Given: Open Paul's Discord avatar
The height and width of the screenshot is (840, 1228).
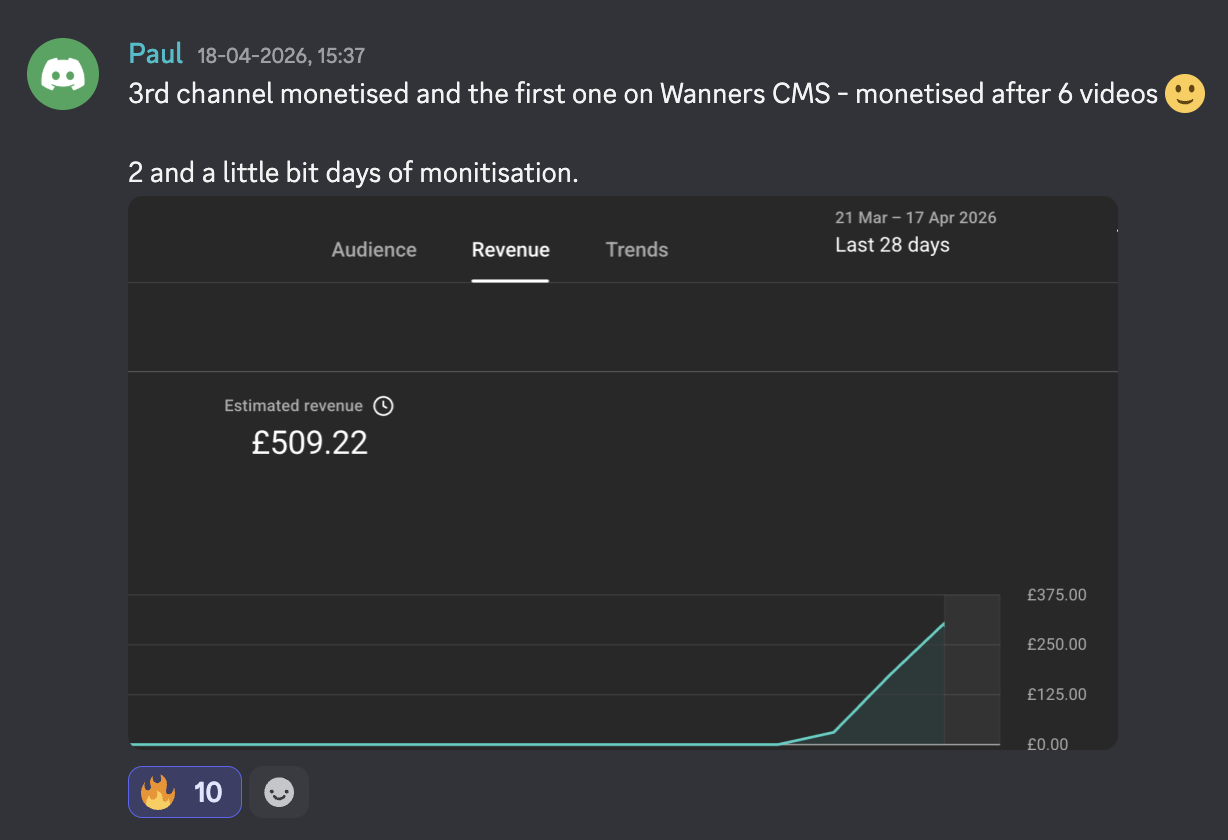Looking at the screenshot, I should coord(62,73).
